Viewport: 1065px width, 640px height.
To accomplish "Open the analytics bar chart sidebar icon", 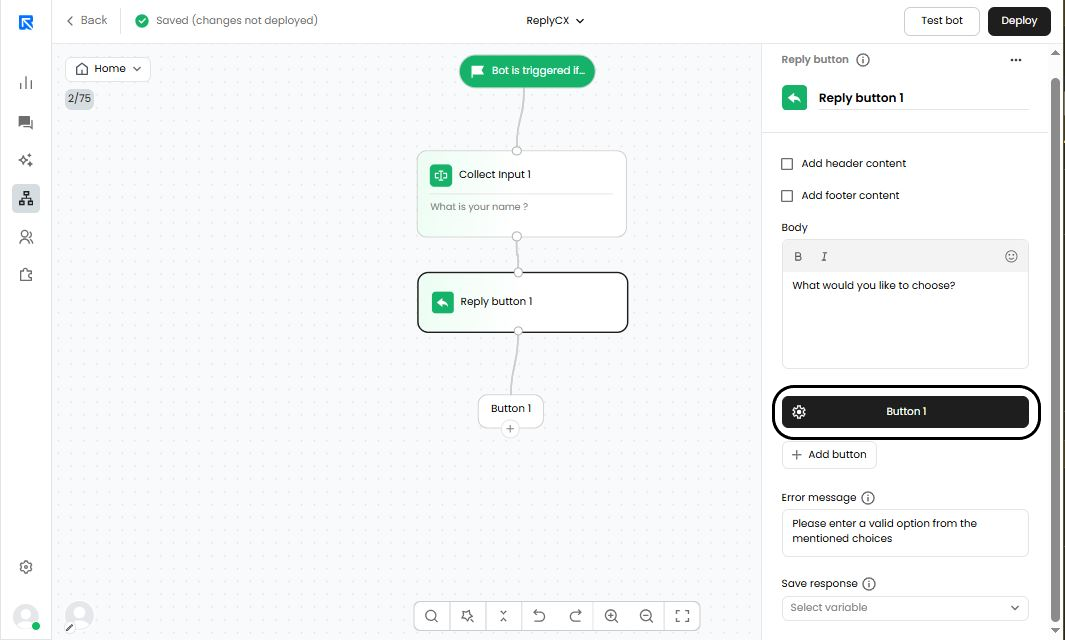I will pos(26,83).
